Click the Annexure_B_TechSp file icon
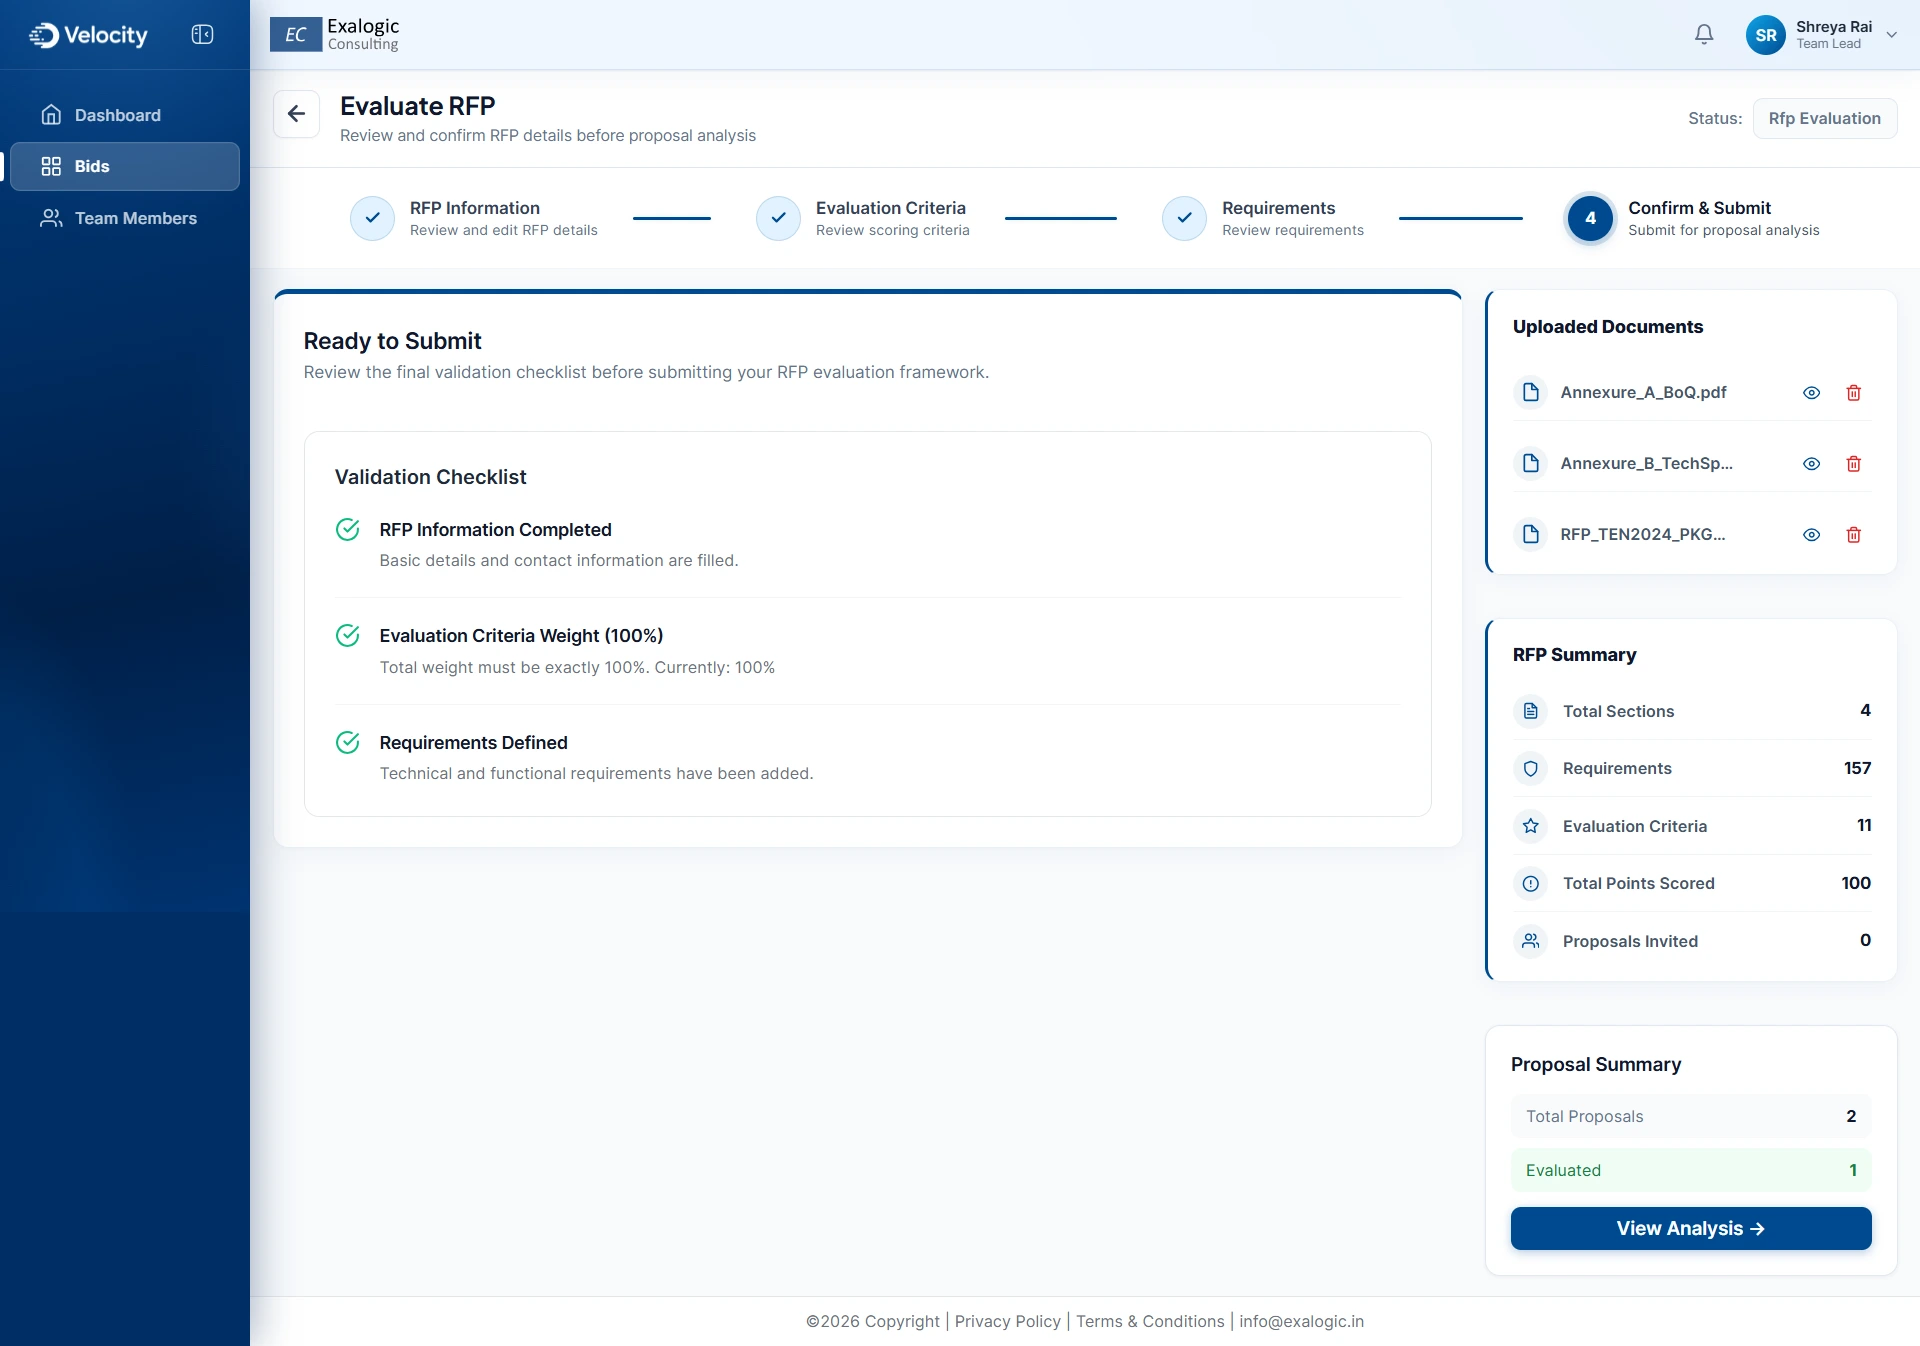This screenshot has height=1346, width=1920. 1531,463
